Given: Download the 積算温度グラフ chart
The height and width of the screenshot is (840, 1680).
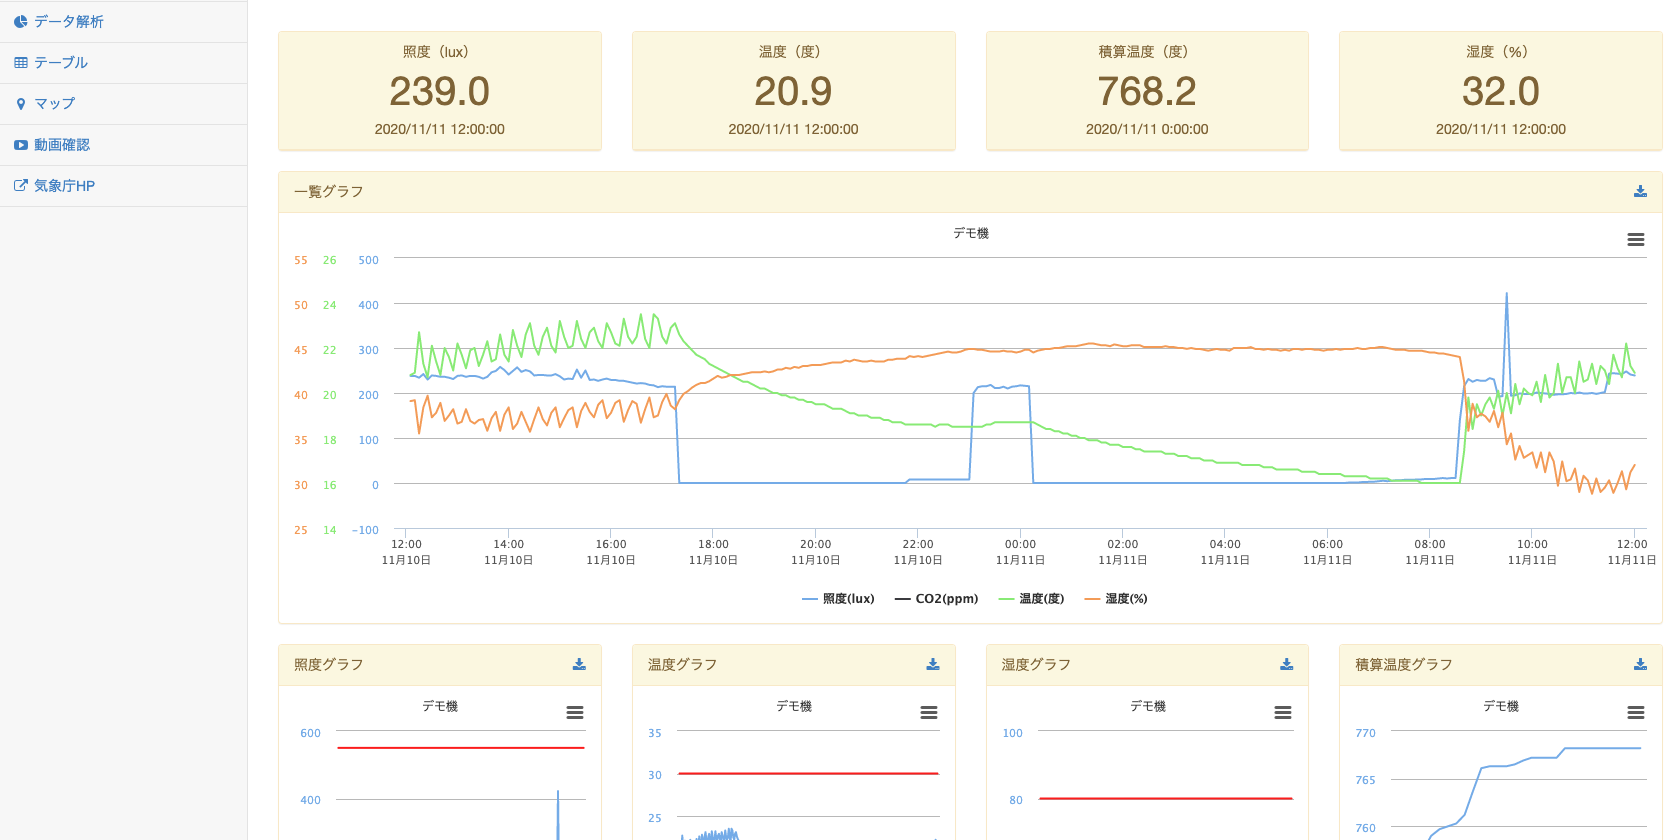Looking at the screenshot, I should [x=1640, y=664].
